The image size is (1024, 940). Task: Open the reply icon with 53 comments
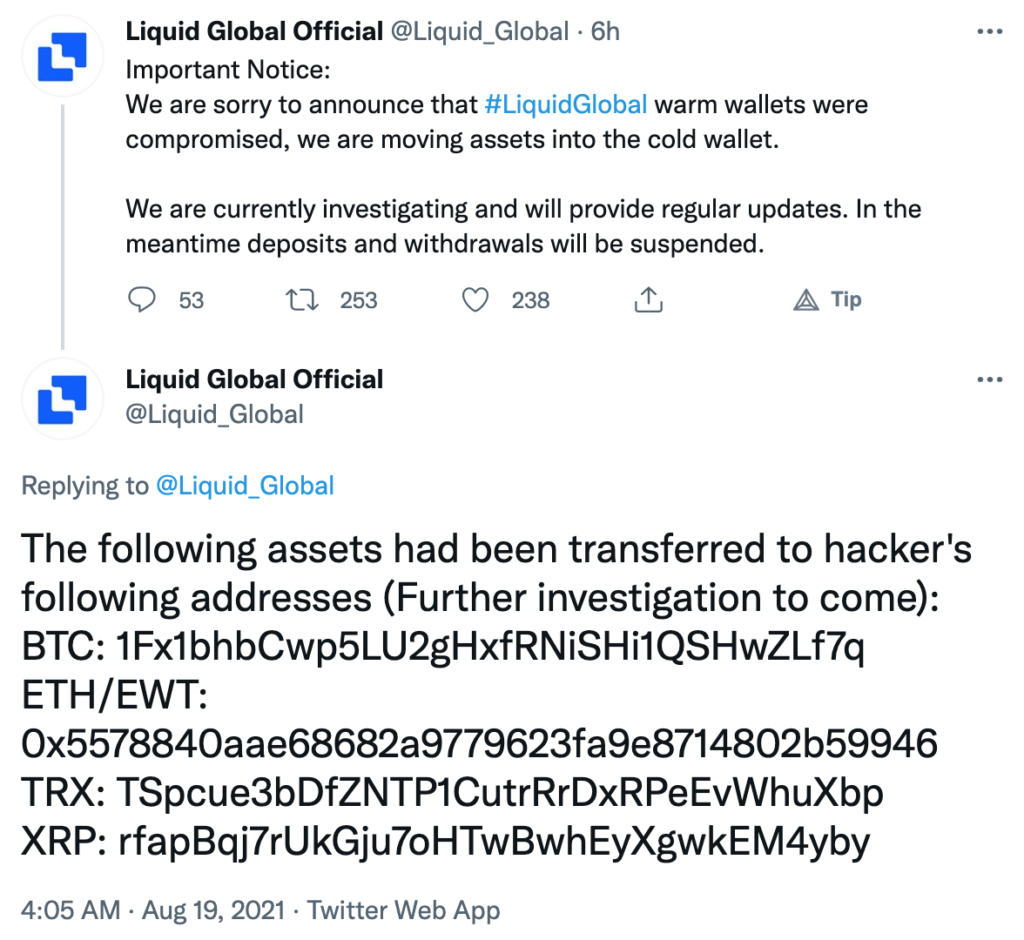point(142,300)
